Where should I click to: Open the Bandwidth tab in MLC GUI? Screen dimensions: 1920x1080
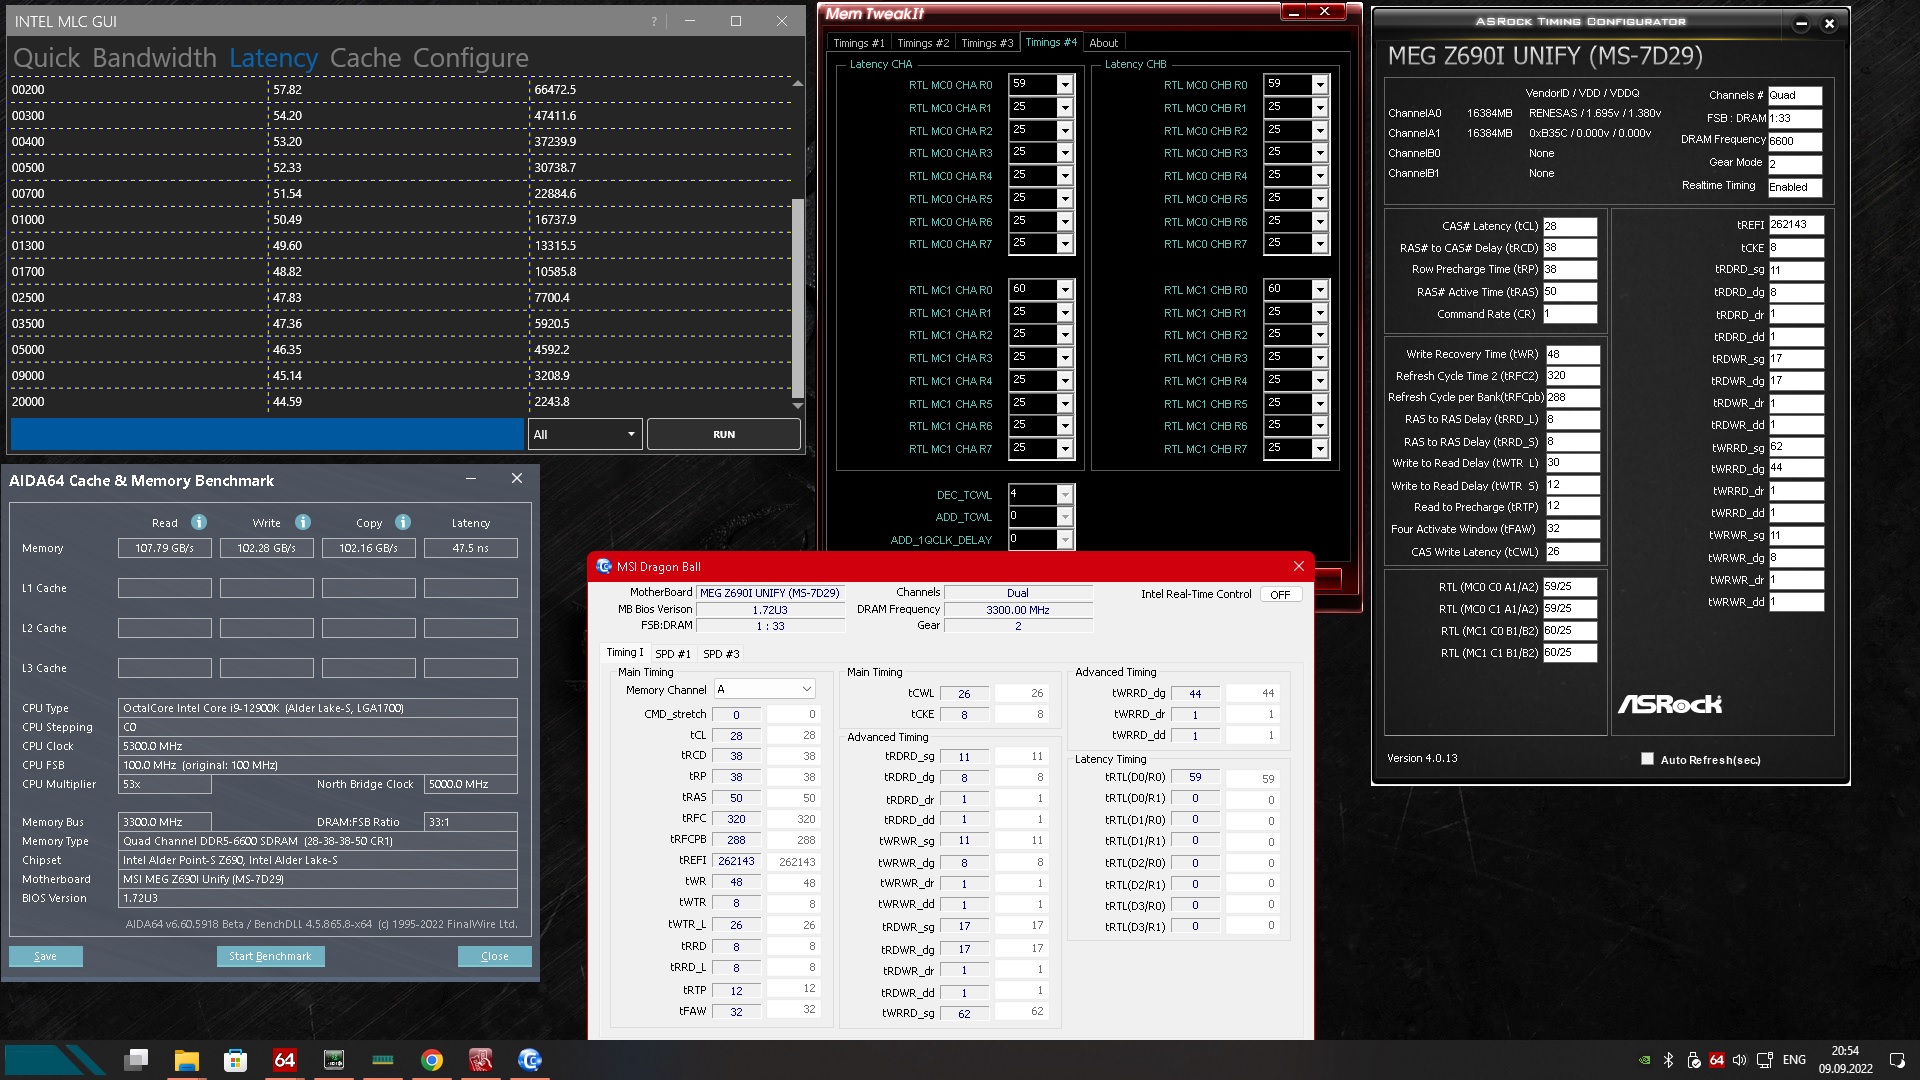(154, 58)
